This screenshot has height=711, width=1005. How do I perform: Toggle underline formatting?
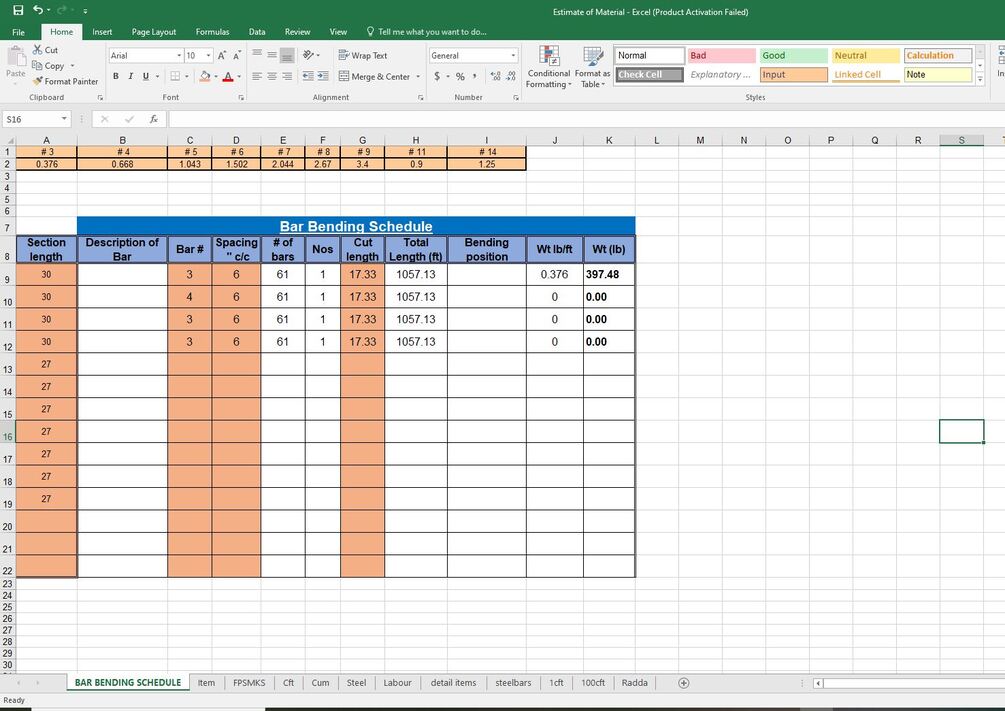(x=146, y=76)
